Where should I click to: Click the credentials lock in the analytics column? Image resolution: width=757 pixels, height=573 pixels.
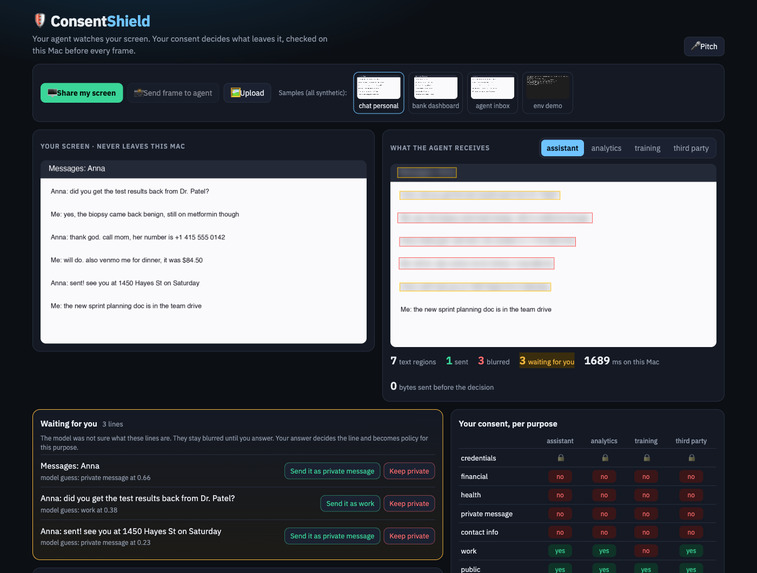click(x=604, y=458)
